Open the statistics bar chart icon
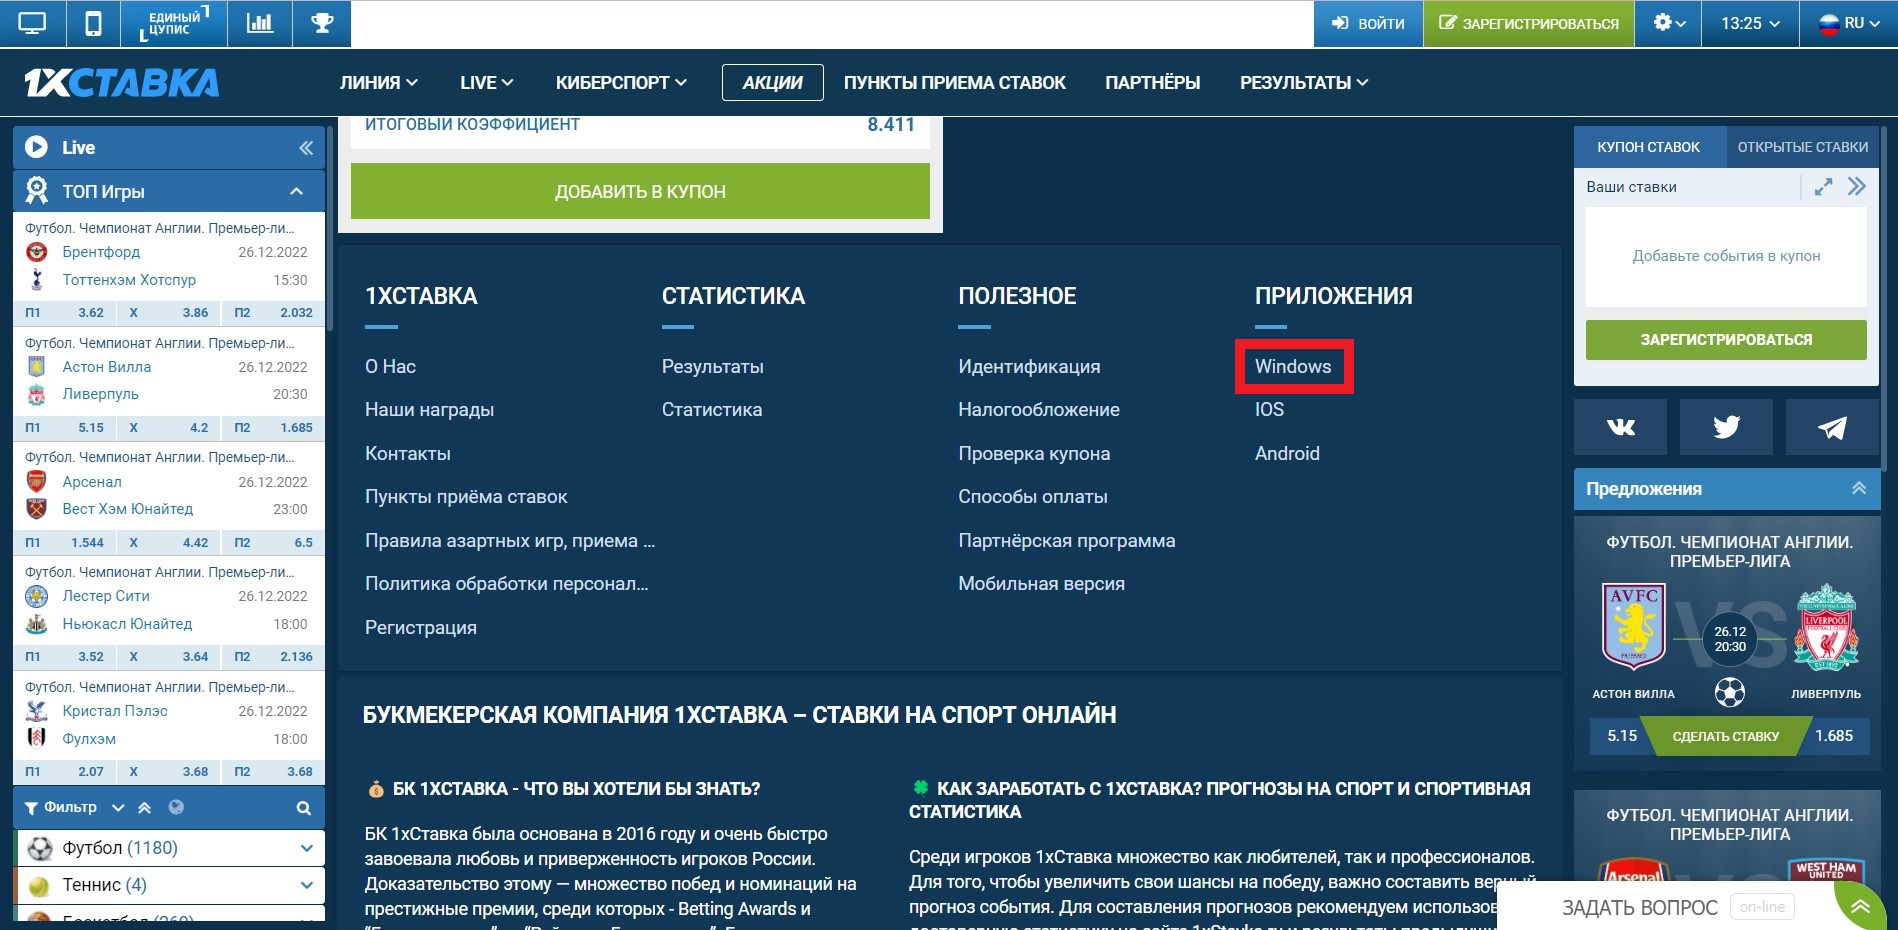1898x930 pixels. click(x=260, y=24)
